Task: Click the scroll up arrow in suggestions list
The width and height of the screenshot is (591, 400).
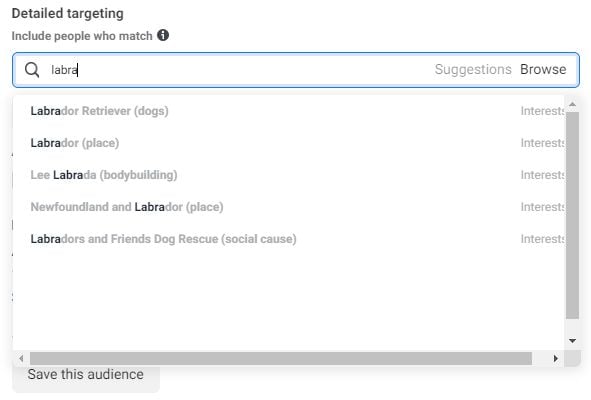Action: [x=572, y=104]
